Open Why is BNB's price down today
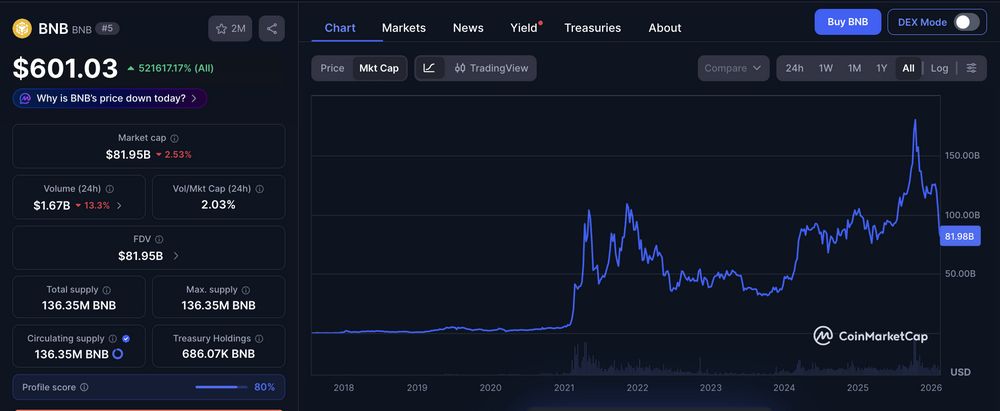This screenshot has width=1000, height=411. click(110, 98)
